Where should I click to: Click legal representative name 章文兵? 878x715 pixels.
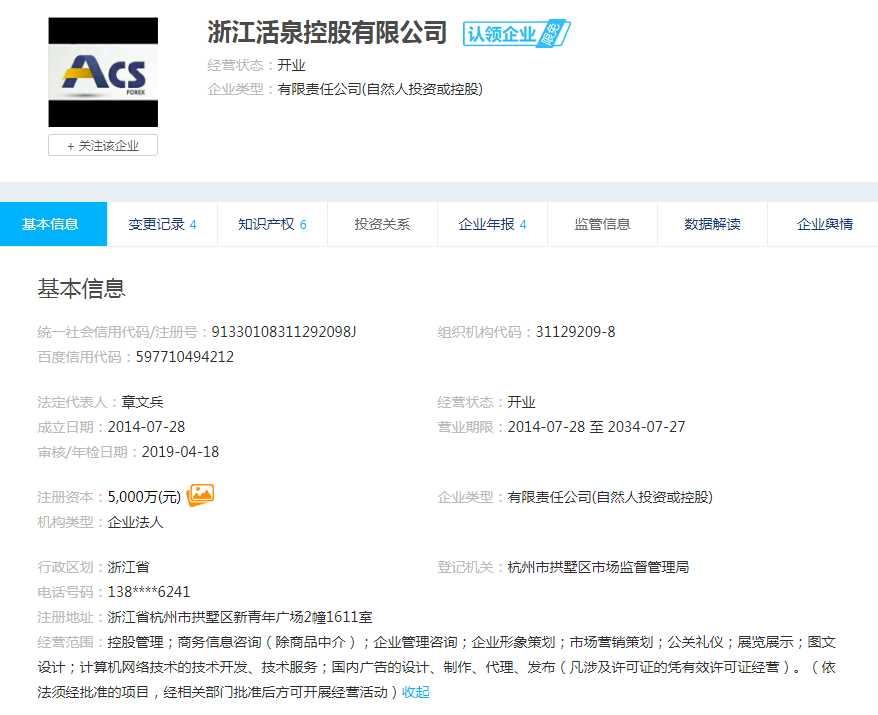coord(143,402)
